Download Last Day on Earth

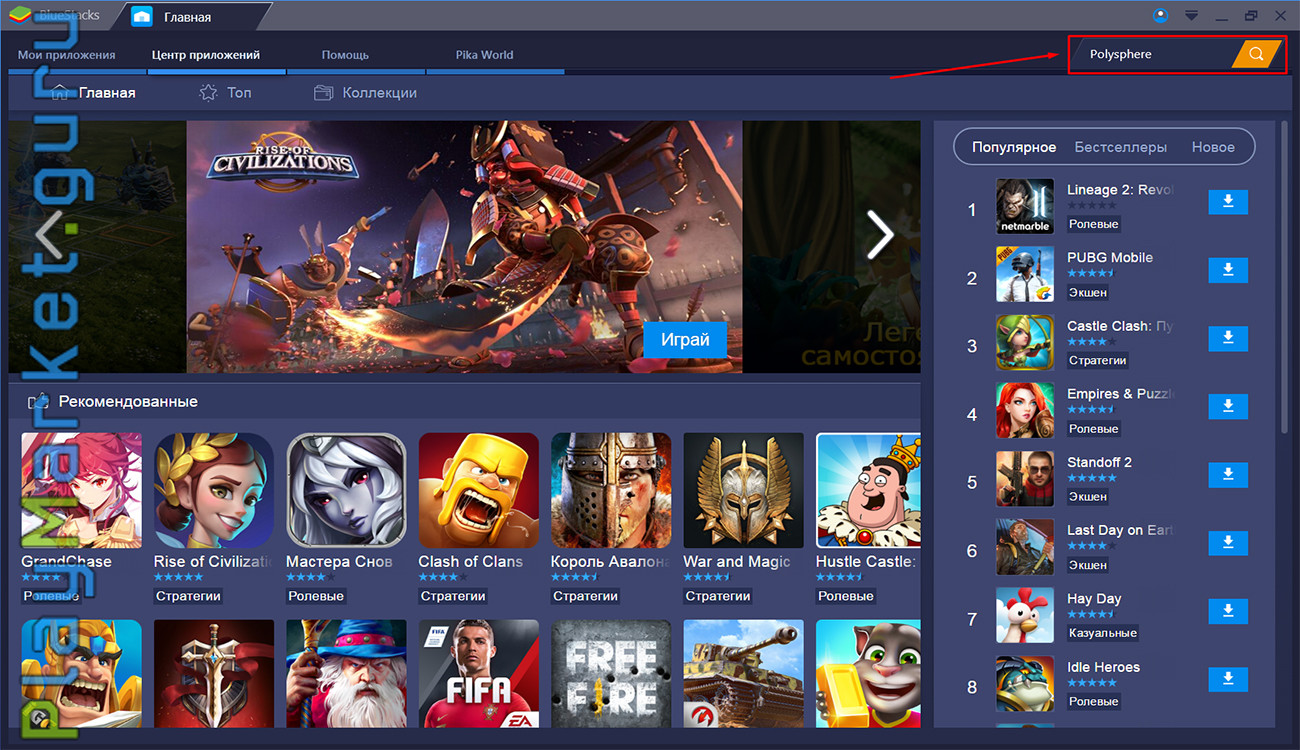click(1228, 543)
